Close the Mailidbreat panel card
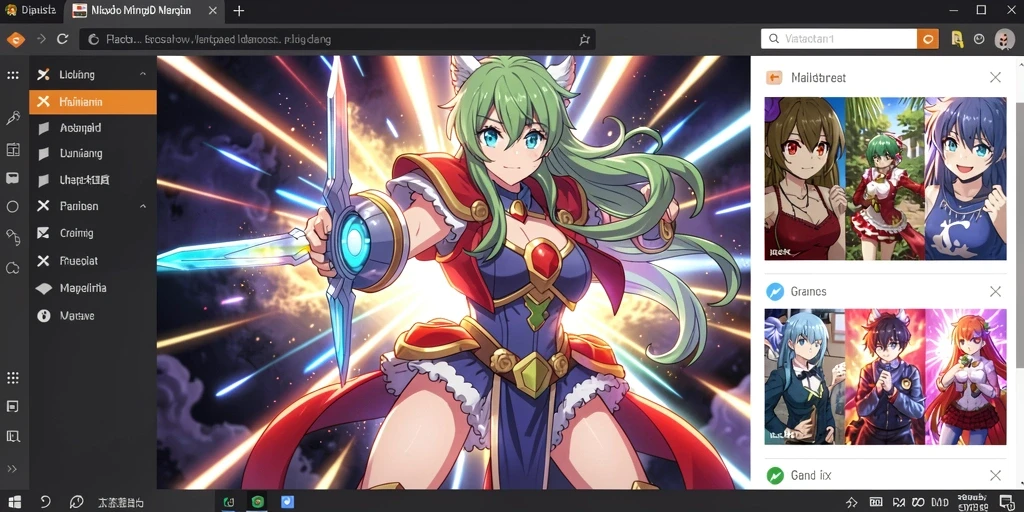The image size is (1024, 512). (995, 77)
